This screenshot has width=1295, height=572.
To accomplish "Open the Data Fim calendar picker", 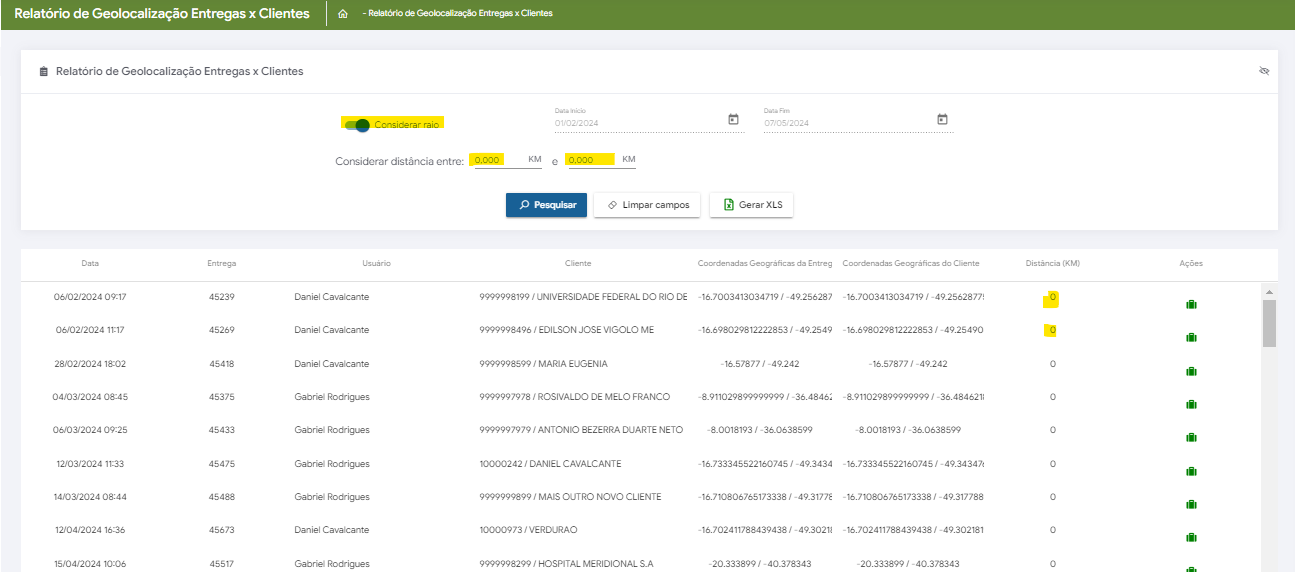I will tap(942, 120).
